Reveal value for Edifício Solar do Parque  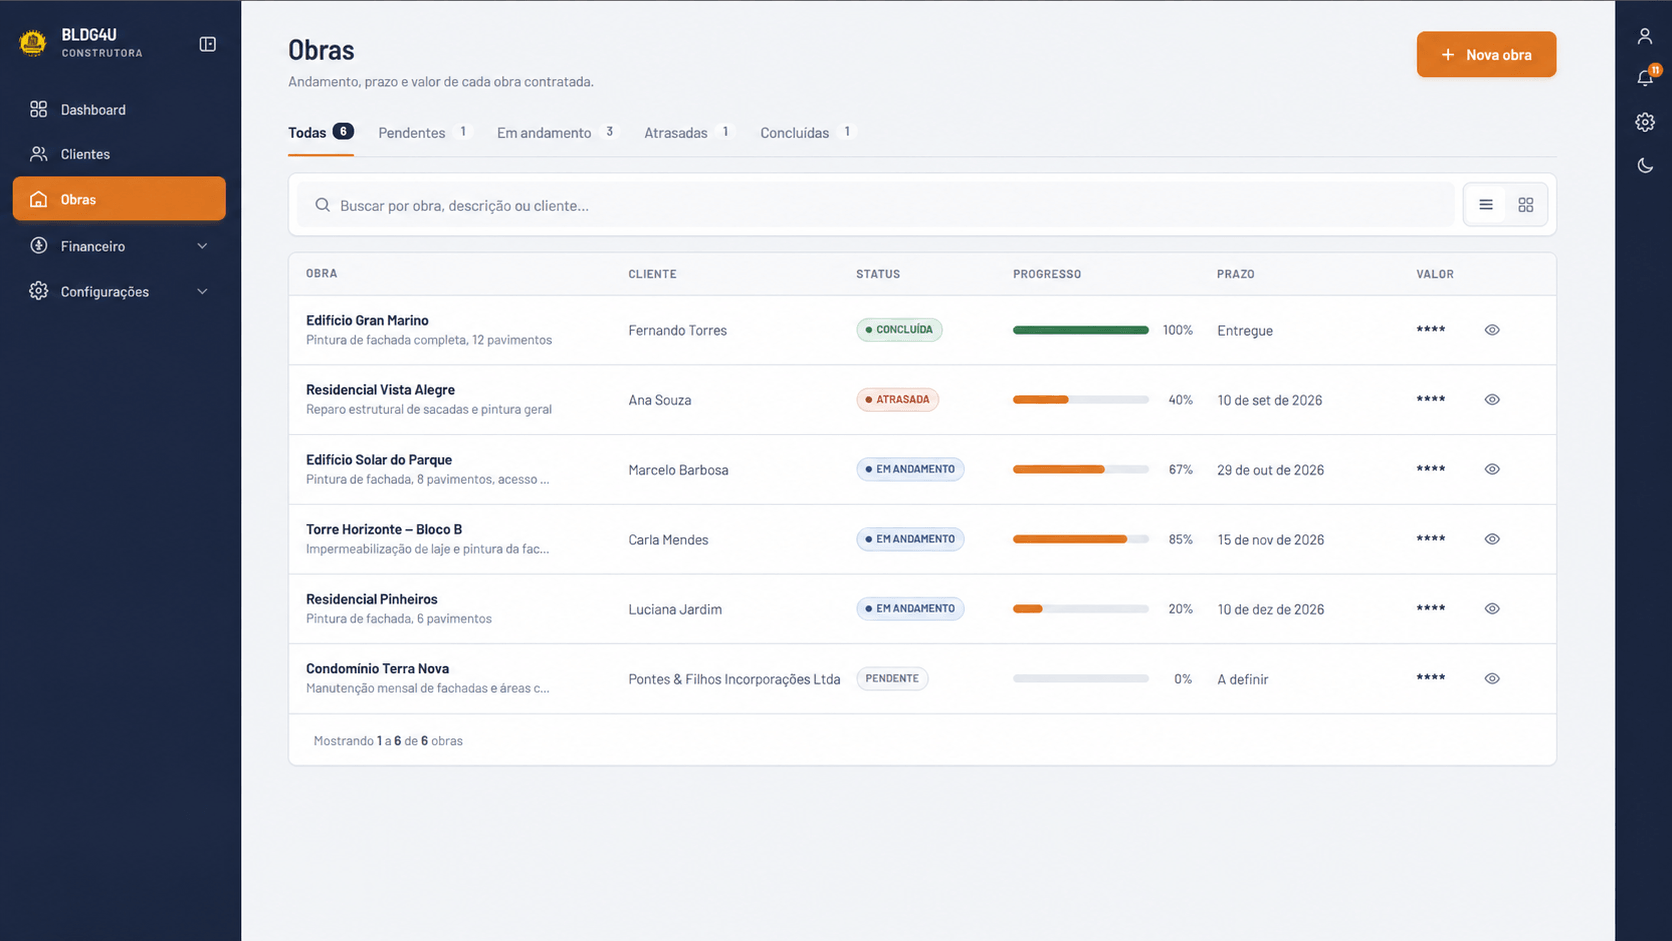[x=1492, y=469]
